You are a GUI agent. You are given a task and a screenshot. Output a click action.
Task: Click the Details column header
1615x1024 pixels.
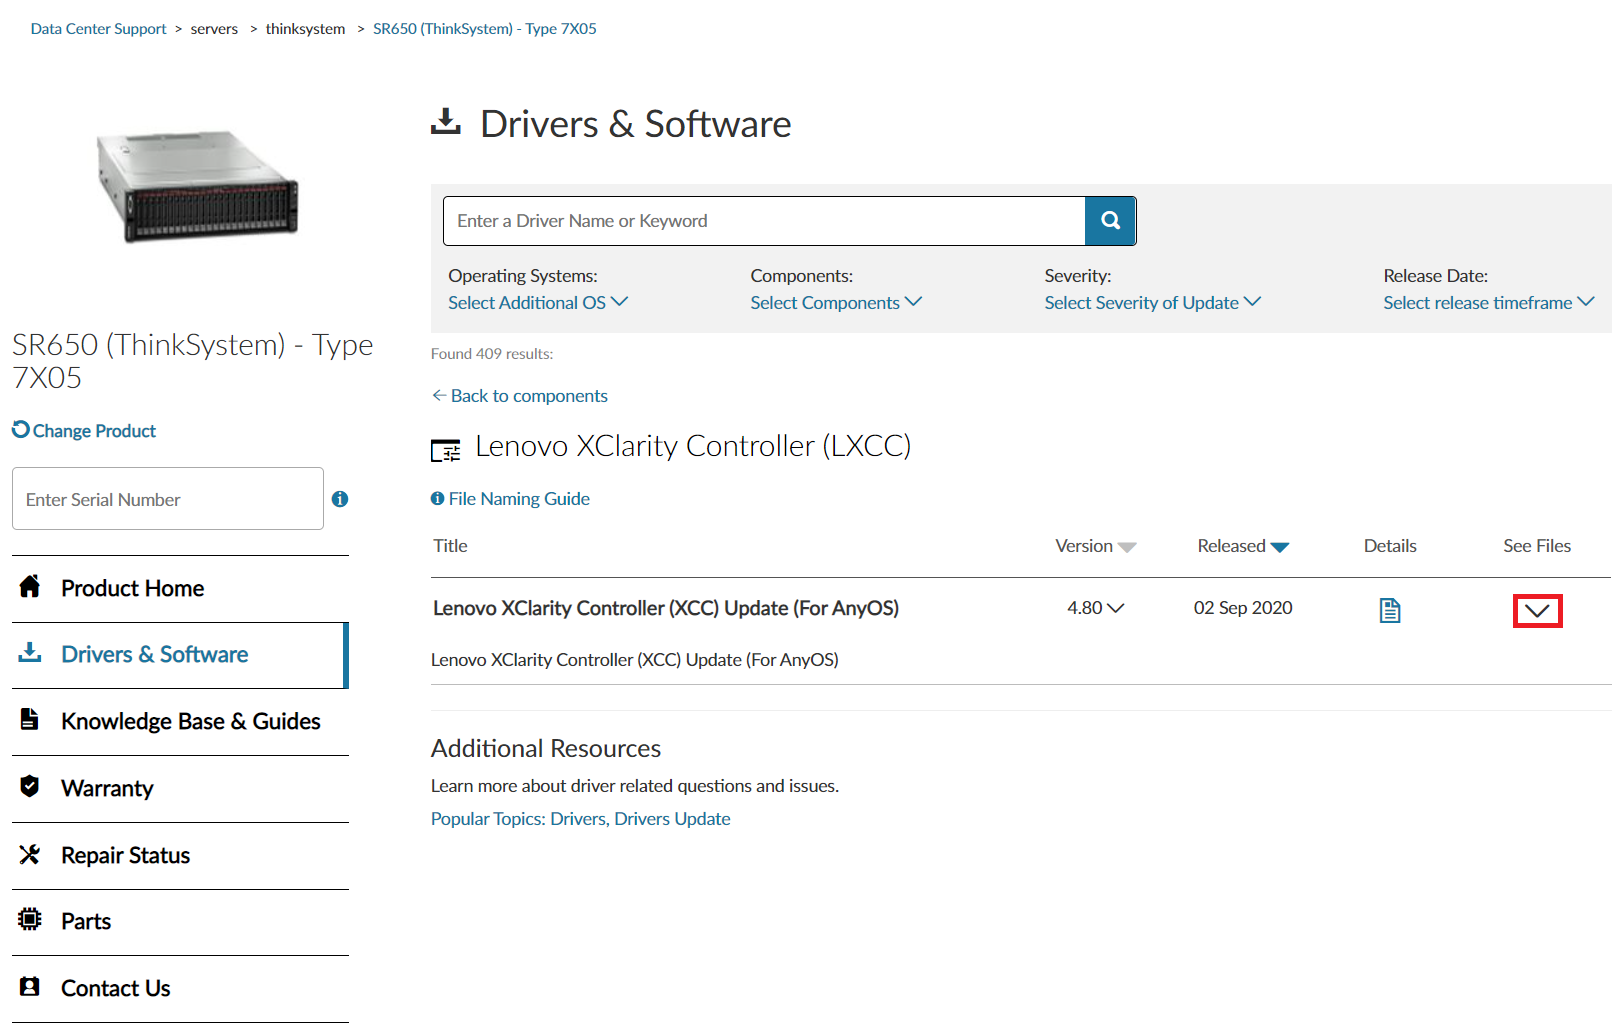click(1390, 546)
